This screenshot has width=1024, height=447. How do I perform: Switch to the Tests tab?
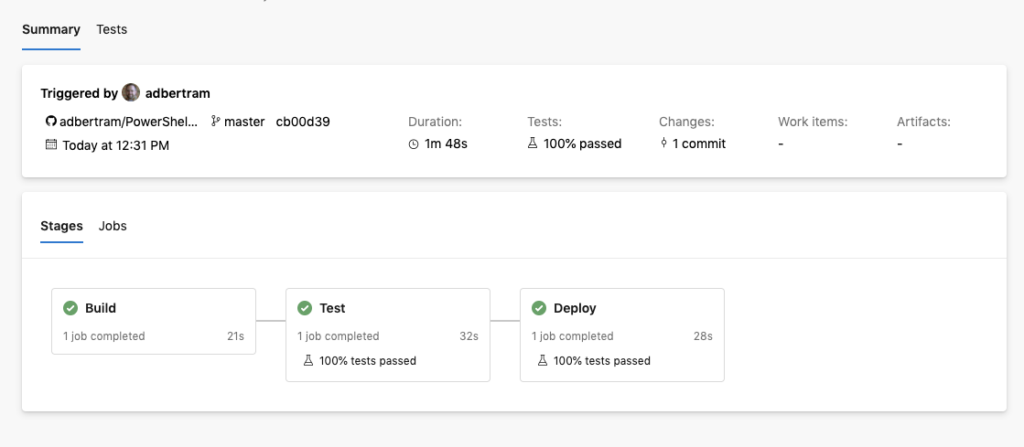pos(112,29)
